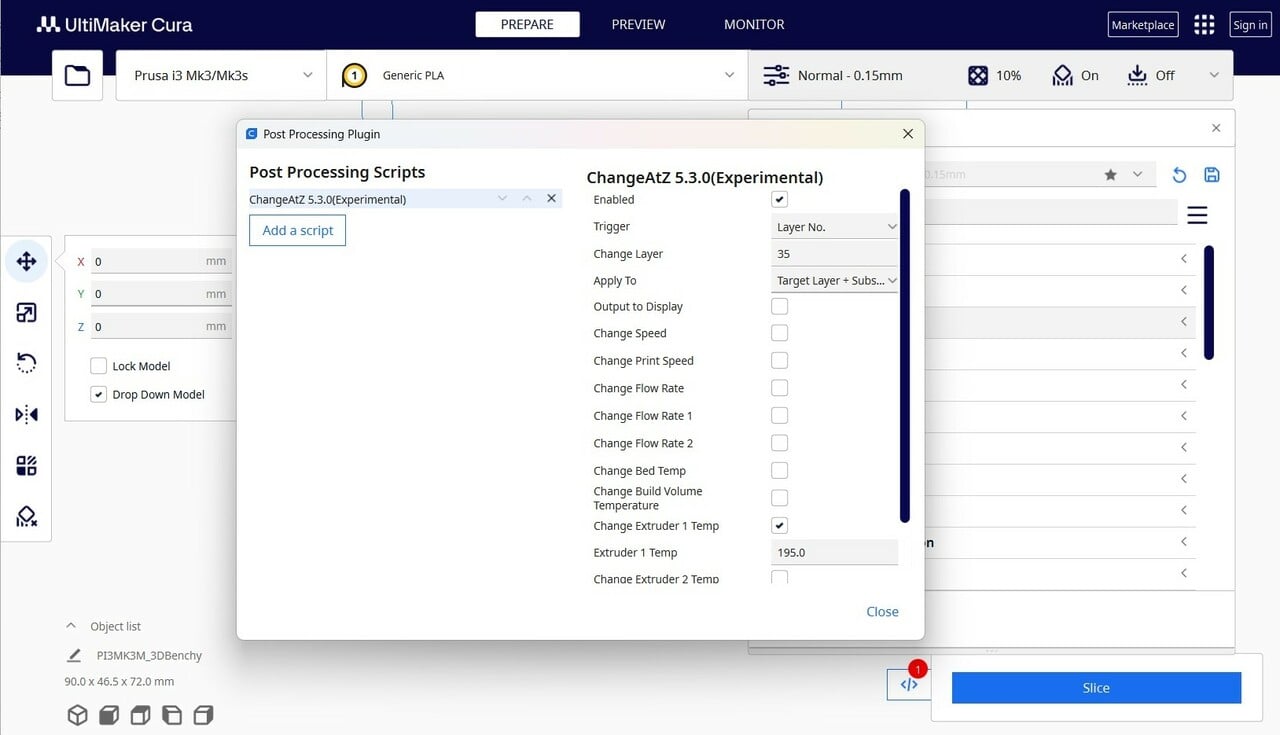
Task: Open the Trigger Layer No. dropdown
Action: pyautogui.click(x=835, y=227)
